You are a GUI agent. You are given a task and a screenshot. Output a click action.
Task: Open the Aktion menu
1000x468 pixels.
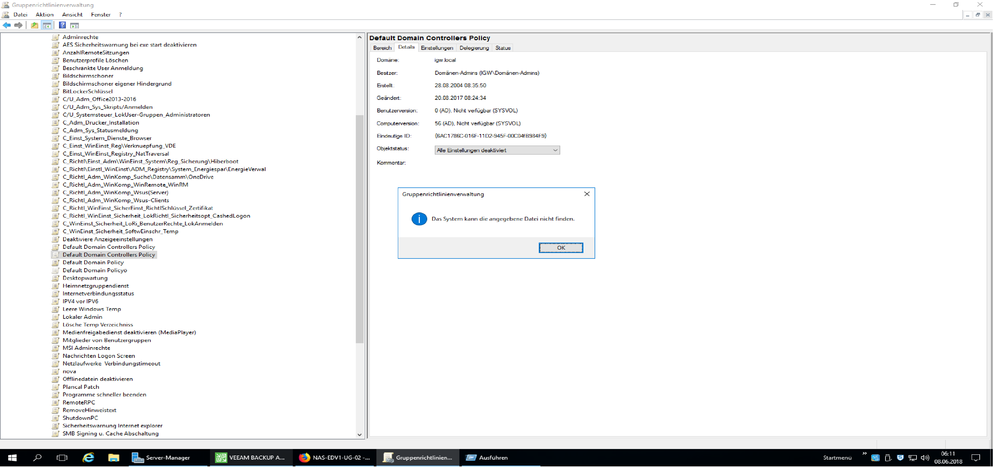coord(45,15)
